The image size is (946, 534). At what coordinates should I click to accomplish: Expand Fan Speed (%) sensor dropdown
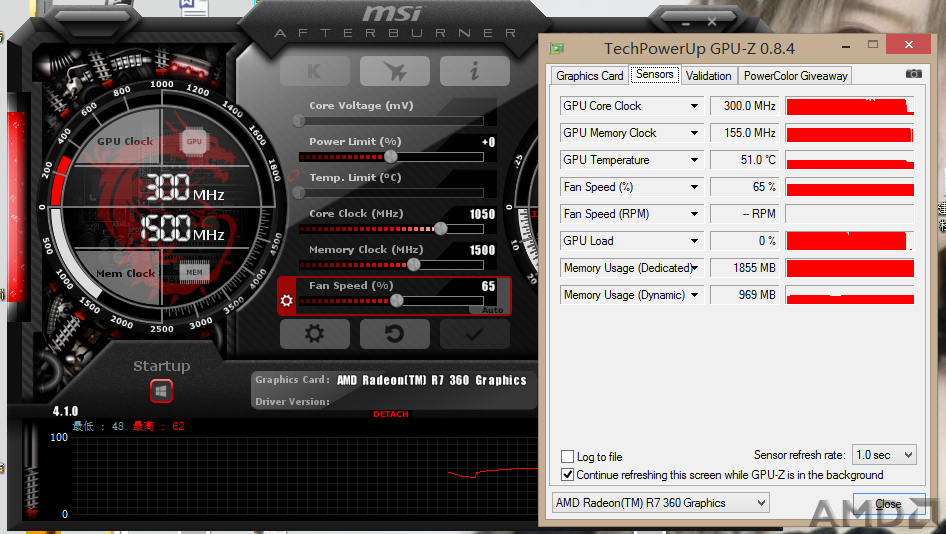pyautogui.click(x=694, y=187)
